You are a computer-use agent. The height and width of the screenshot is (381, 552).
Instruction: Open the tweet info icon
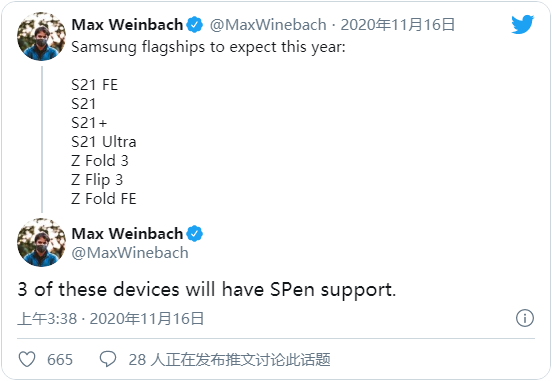click(525, 318)
